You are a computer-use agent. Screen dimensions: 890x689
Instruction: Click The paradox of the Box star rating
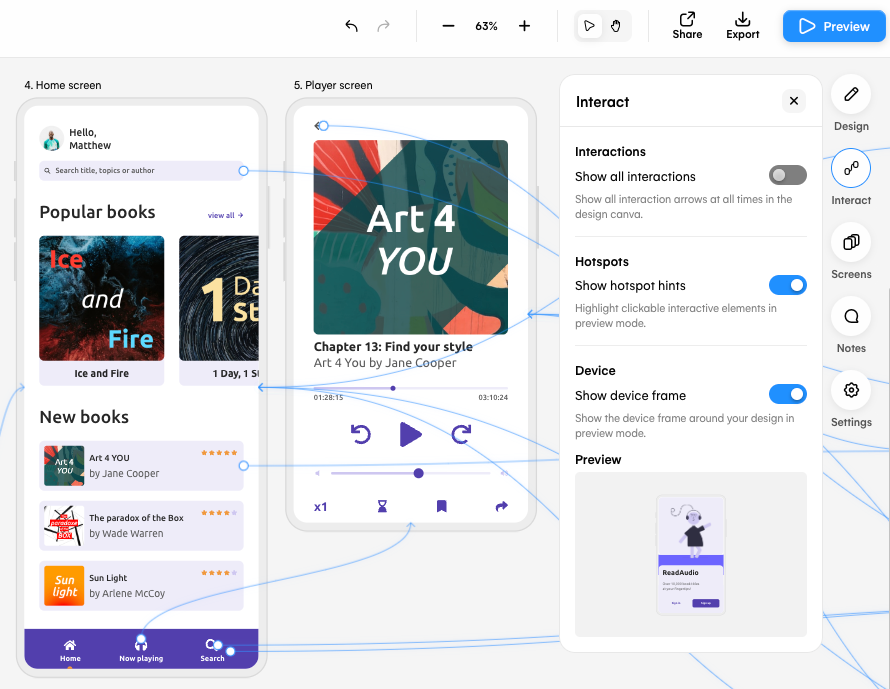[x=219, y=512]
